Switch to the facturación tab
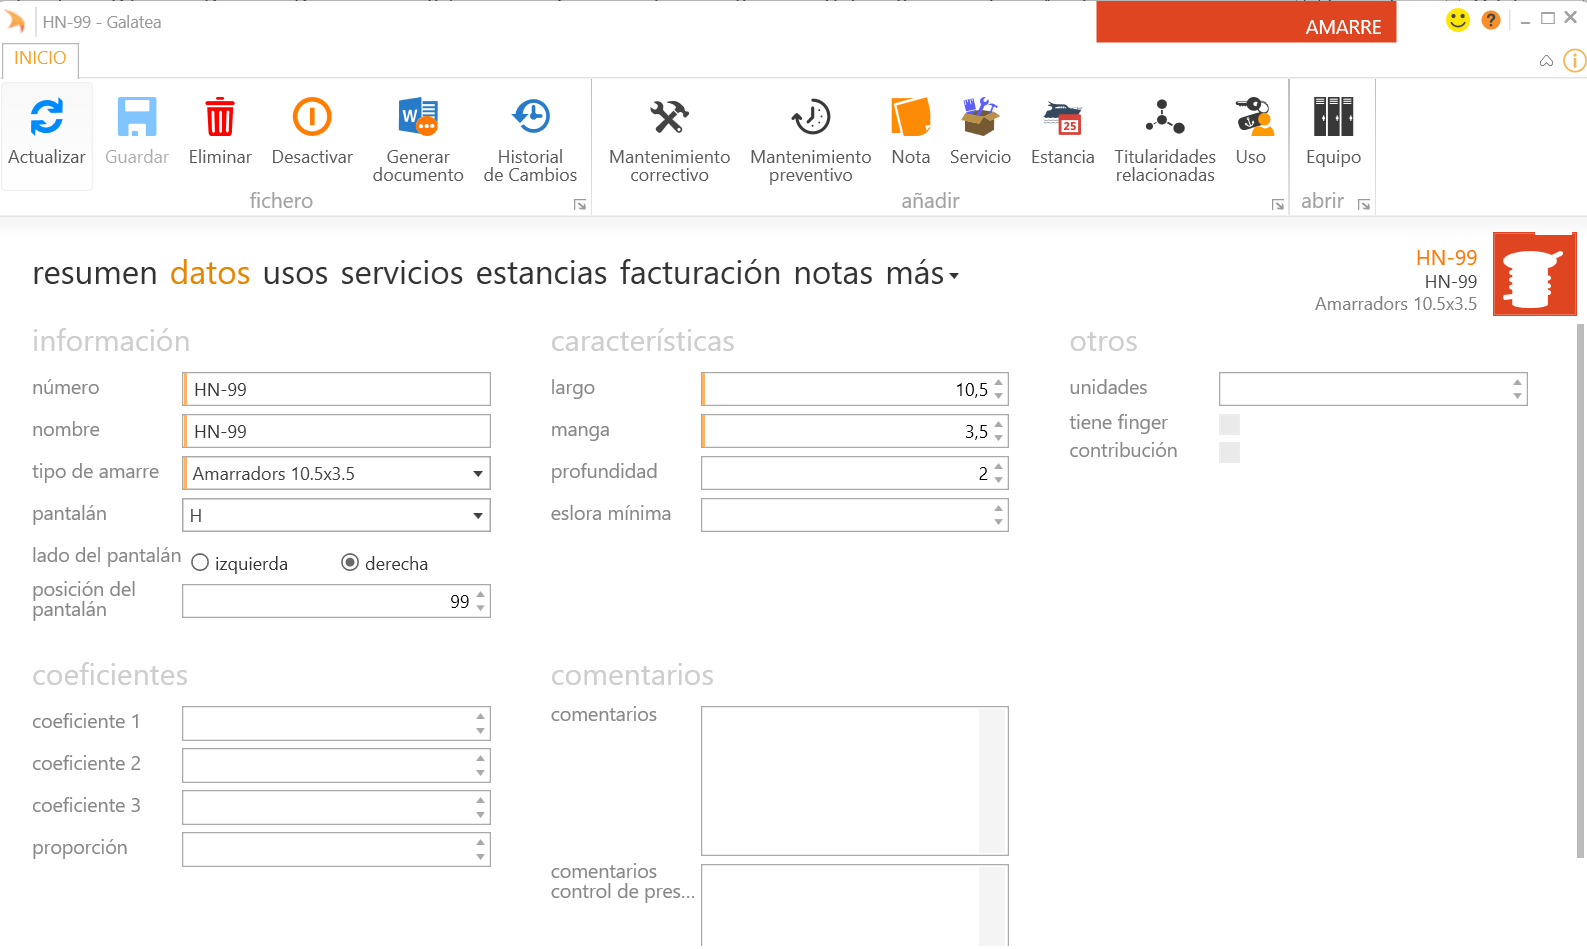Viewport: 1587px width, 949px height. (x=699, y=273)
